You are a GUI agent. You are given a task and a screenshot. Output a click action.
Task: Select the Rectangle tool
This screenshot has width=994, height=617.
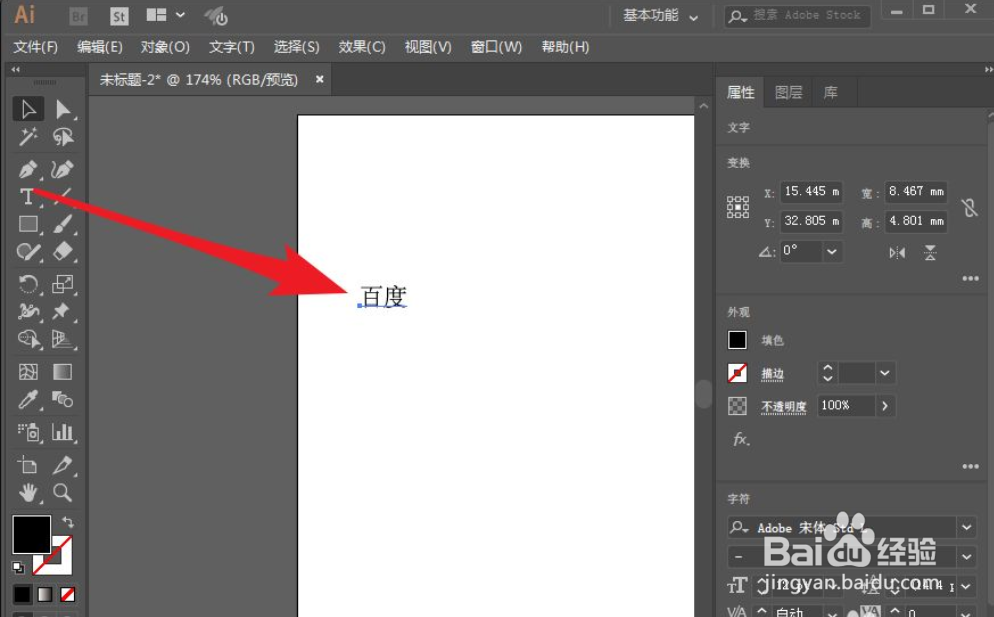28,224
